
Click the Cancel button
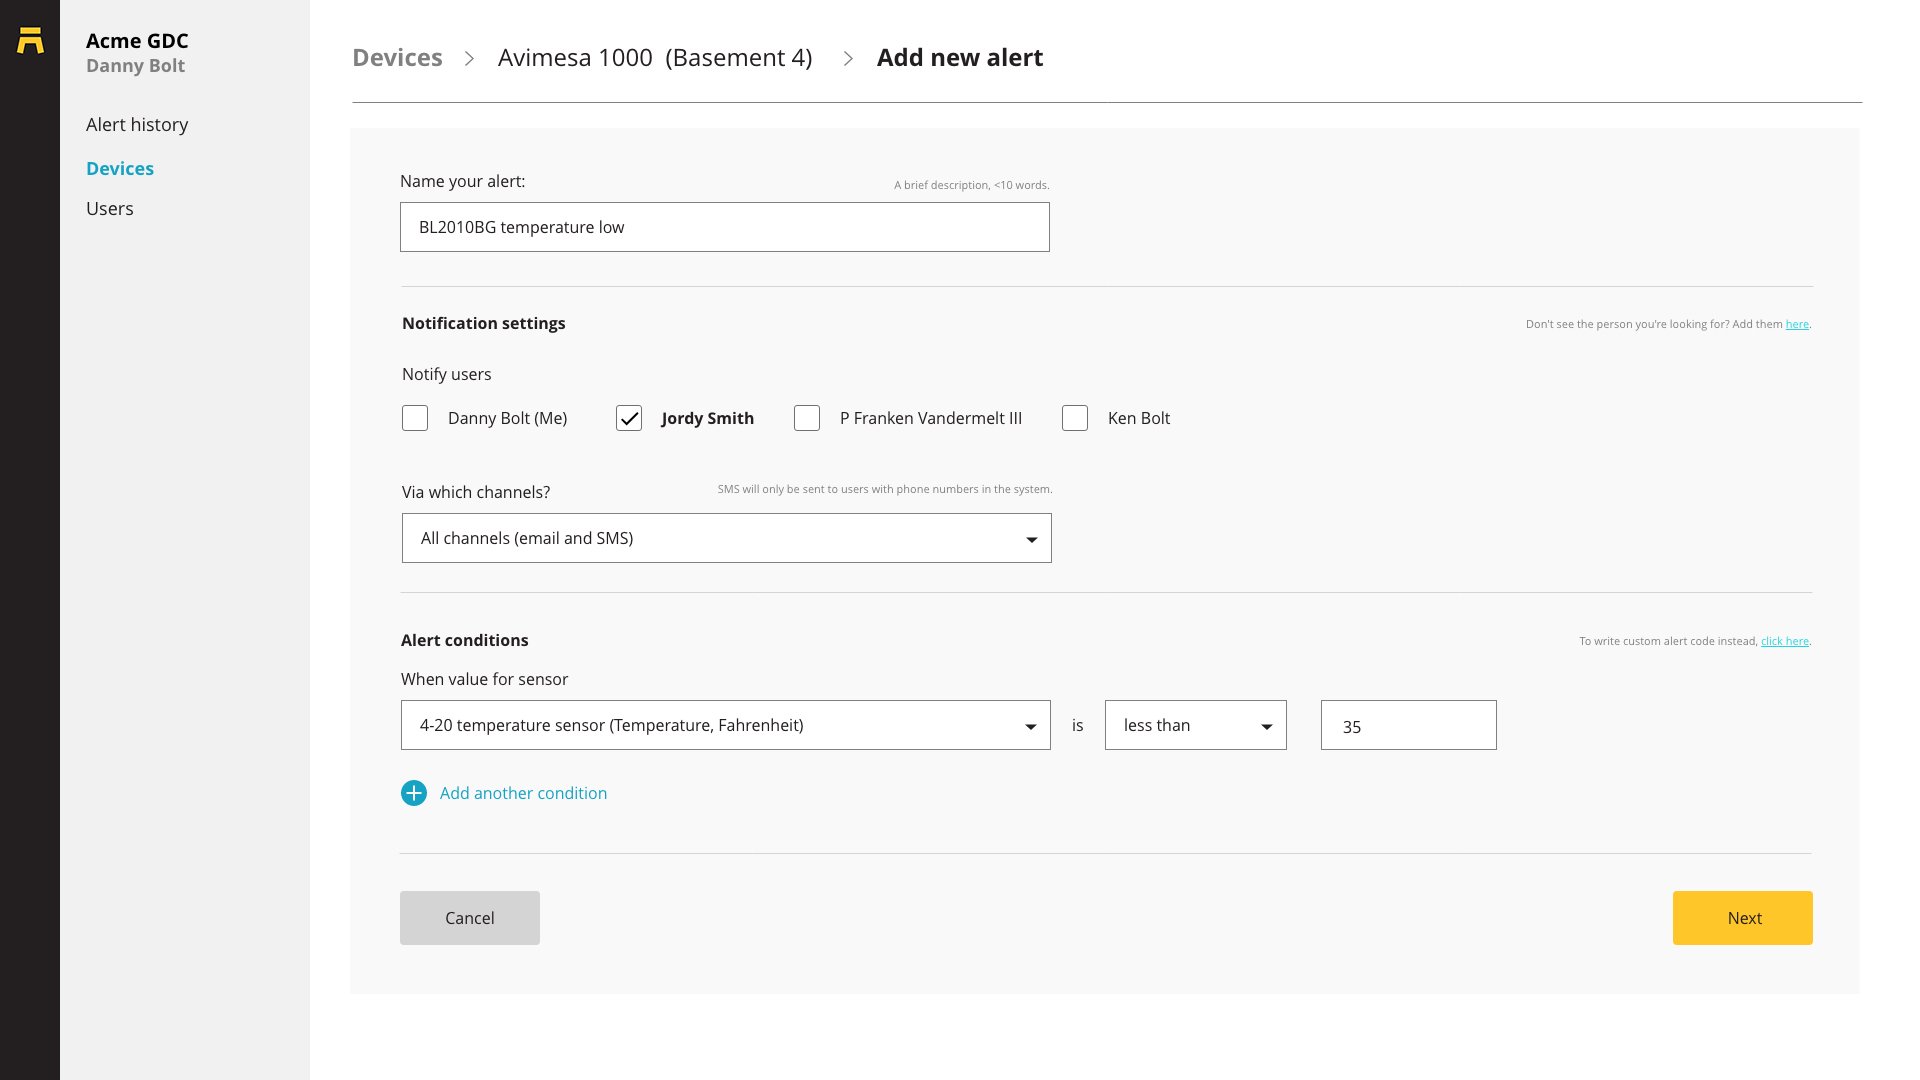point(470,918)
